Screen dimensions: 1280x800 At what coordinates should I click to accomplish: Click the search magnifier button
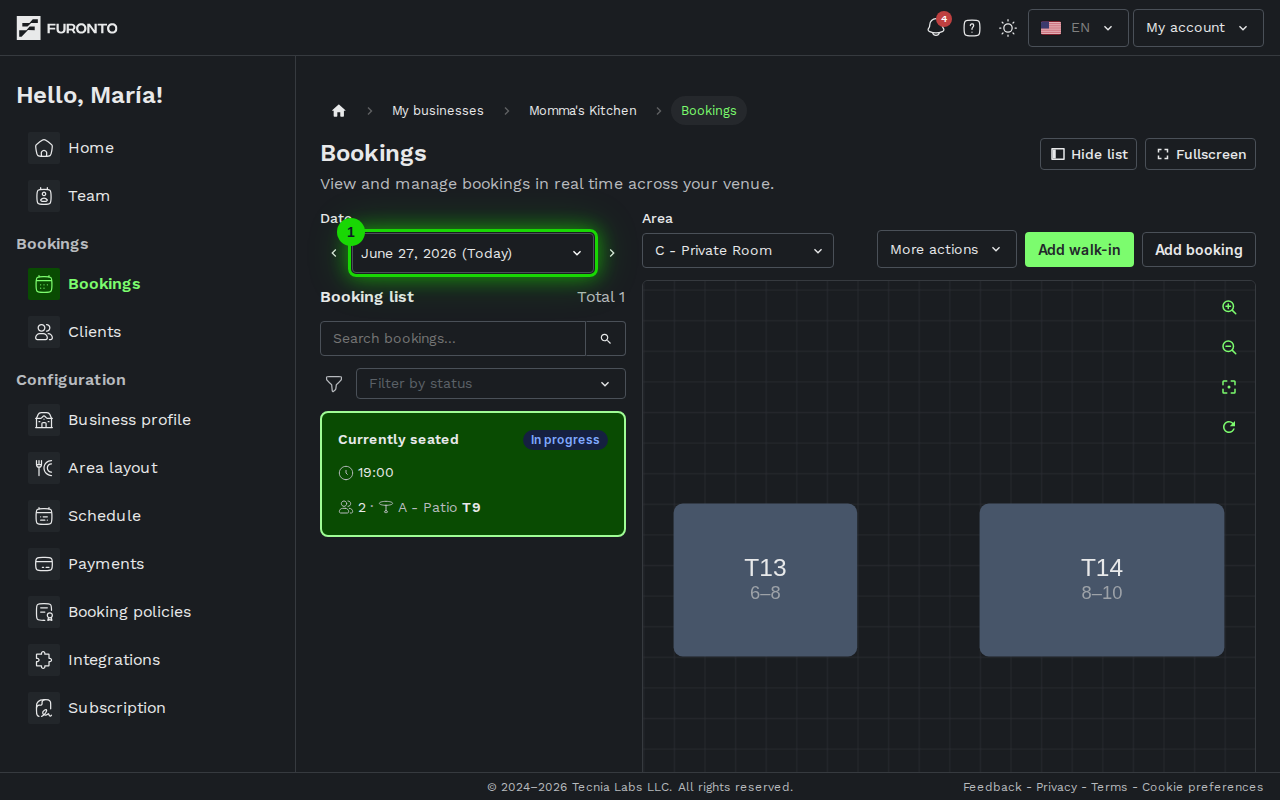pyautogui.click(x=606, y=338)
